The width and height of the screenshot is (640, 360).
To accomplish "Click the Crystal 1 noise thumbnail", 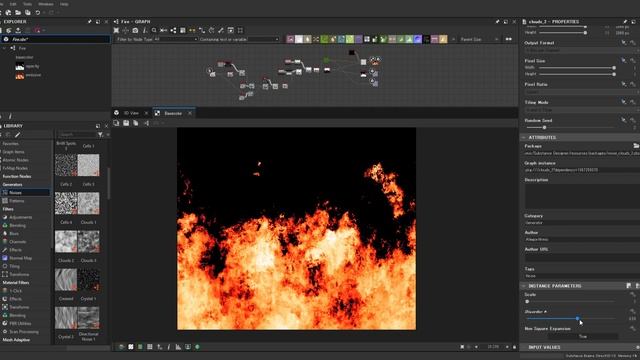I will 89,280.
